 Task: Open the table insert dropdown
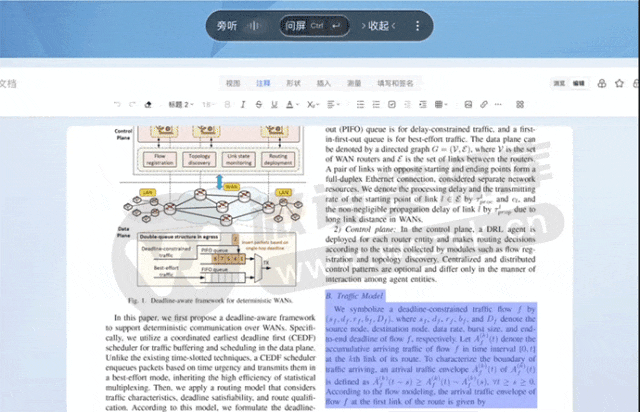[x=441, y=105]
